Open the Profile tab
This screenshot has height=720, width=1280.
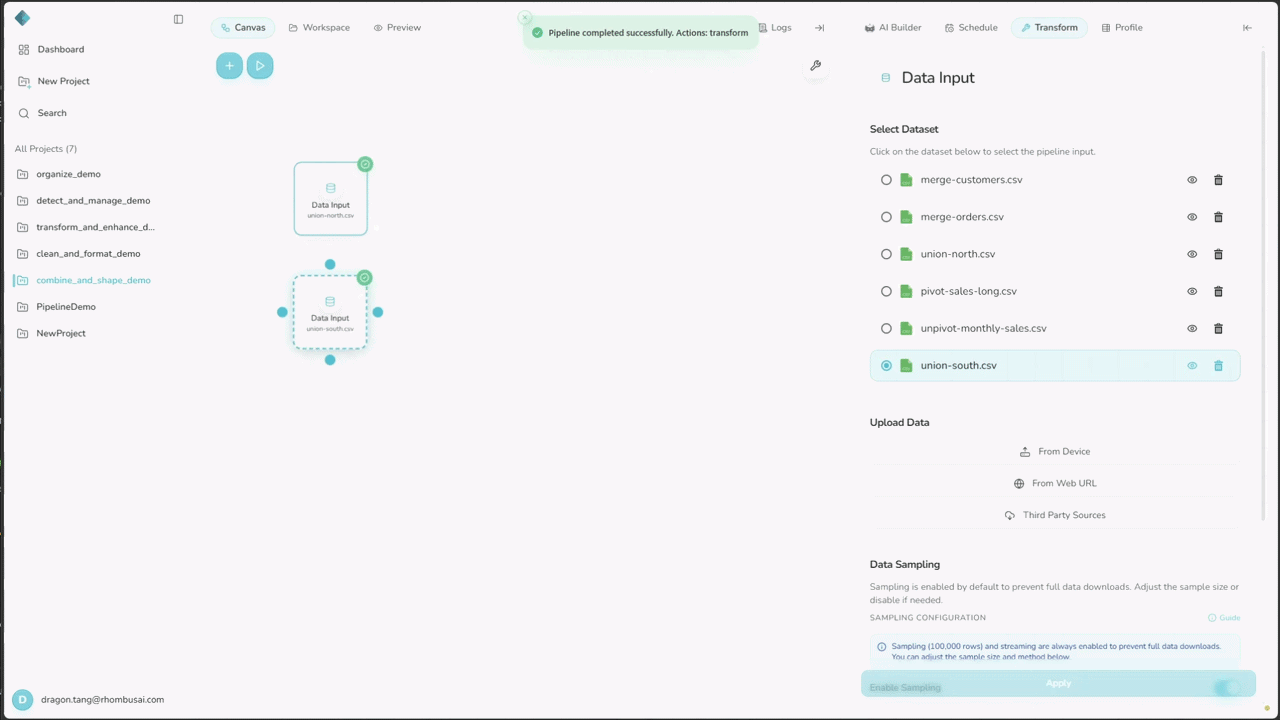[1122, 28]
